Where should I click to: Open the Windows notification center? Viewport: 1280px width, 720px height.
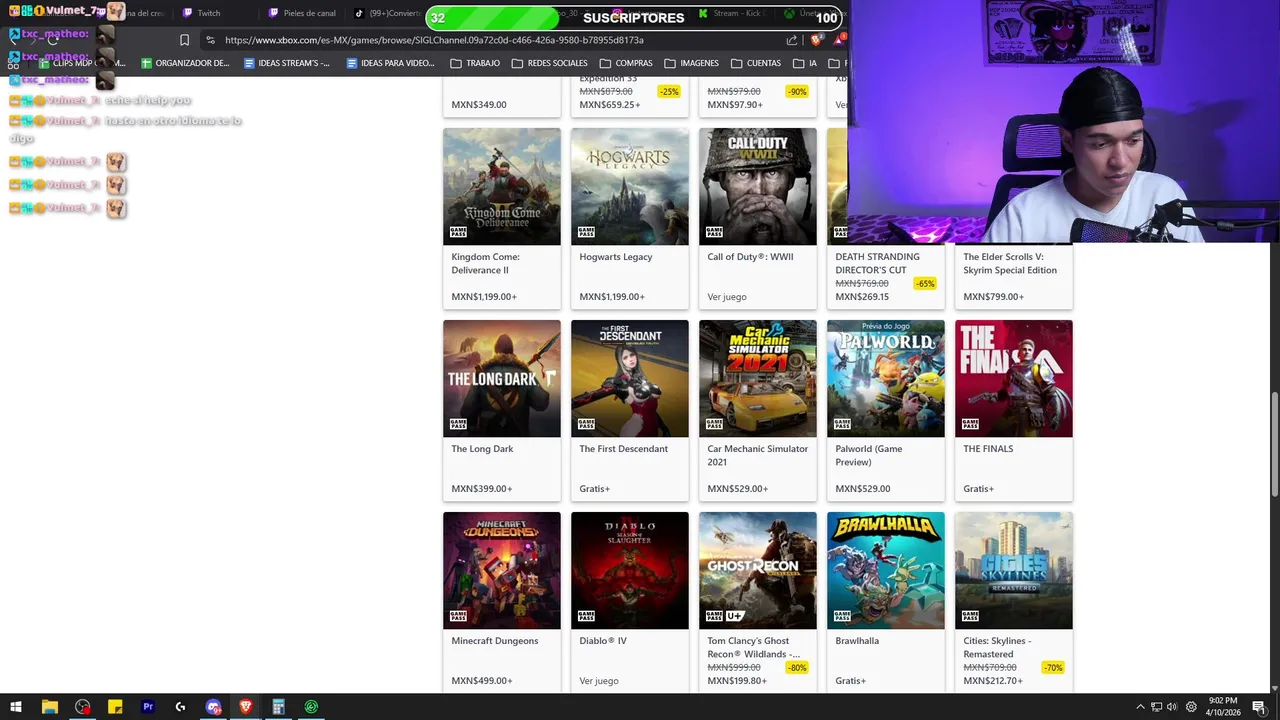(x=1259, y=707)
